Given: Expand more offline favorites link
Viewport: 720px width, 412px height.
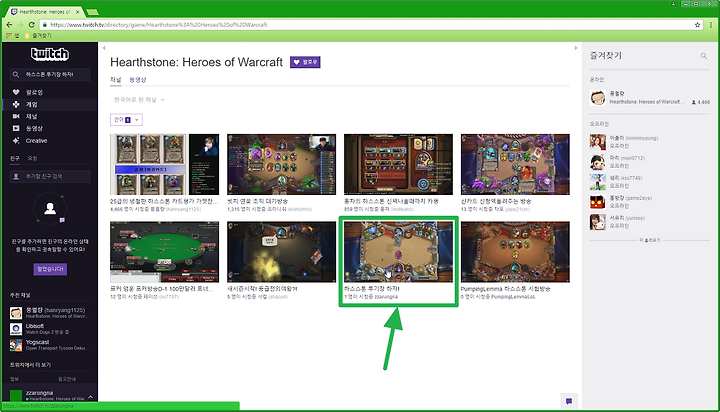Looking at the screenshot, I should (x=649, y=240).
